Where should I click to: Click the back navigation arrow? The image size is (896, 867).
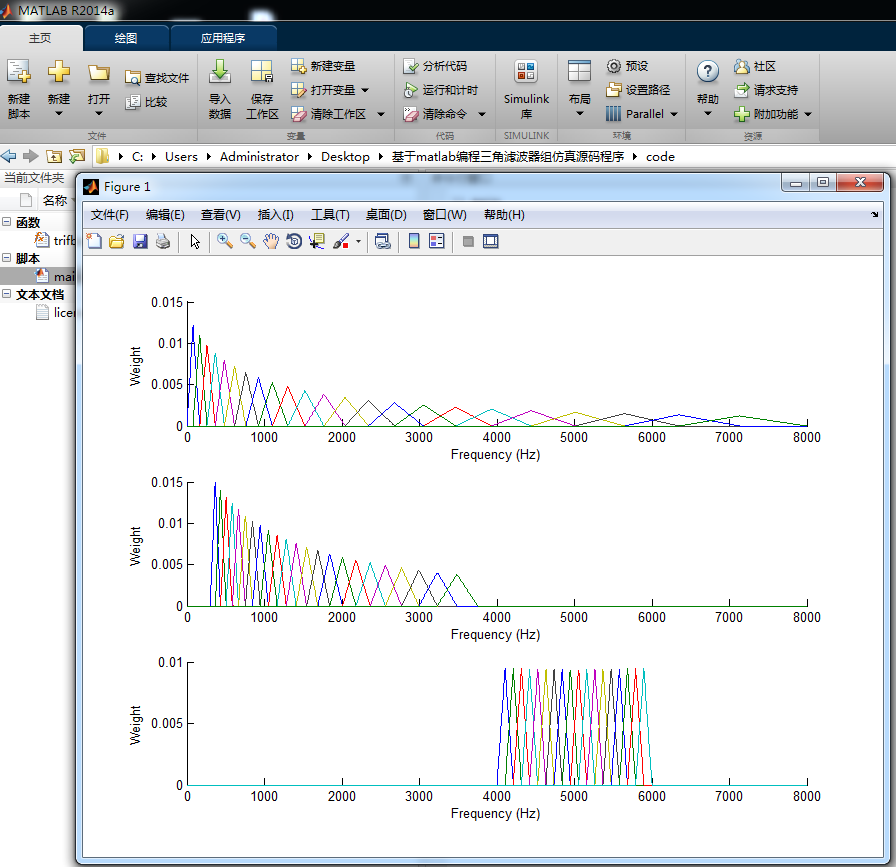9,156
